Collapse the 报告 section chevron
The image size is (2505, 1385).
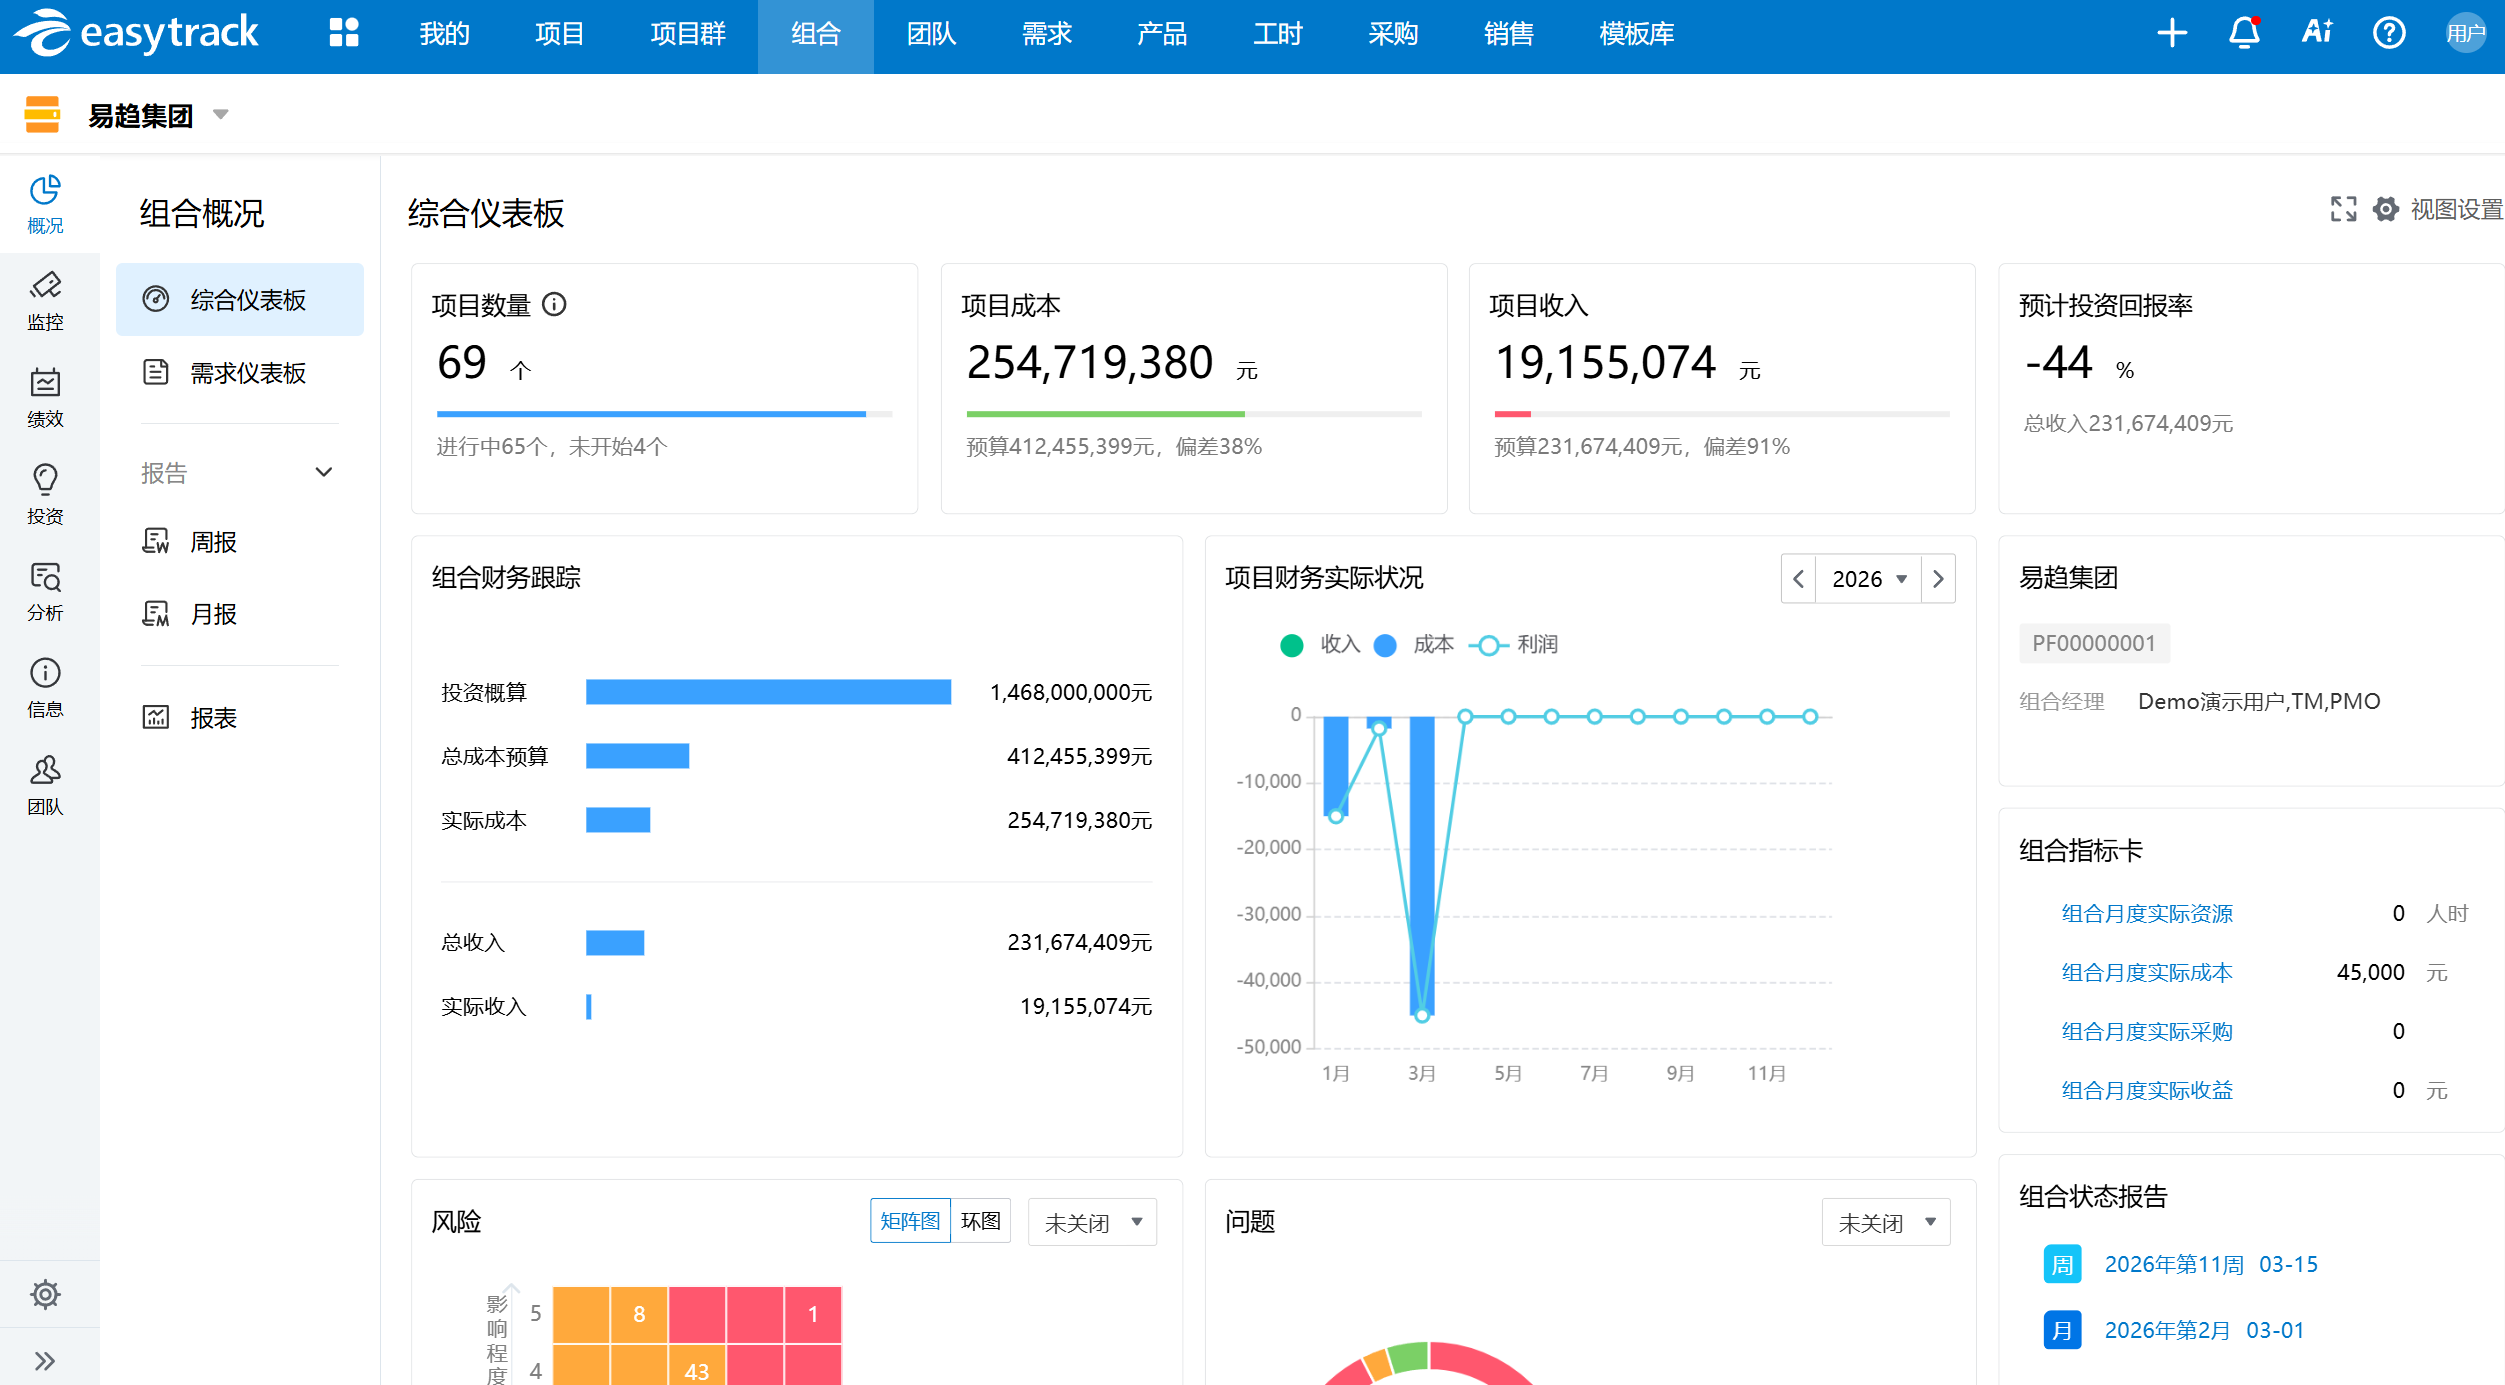(324, 472)
